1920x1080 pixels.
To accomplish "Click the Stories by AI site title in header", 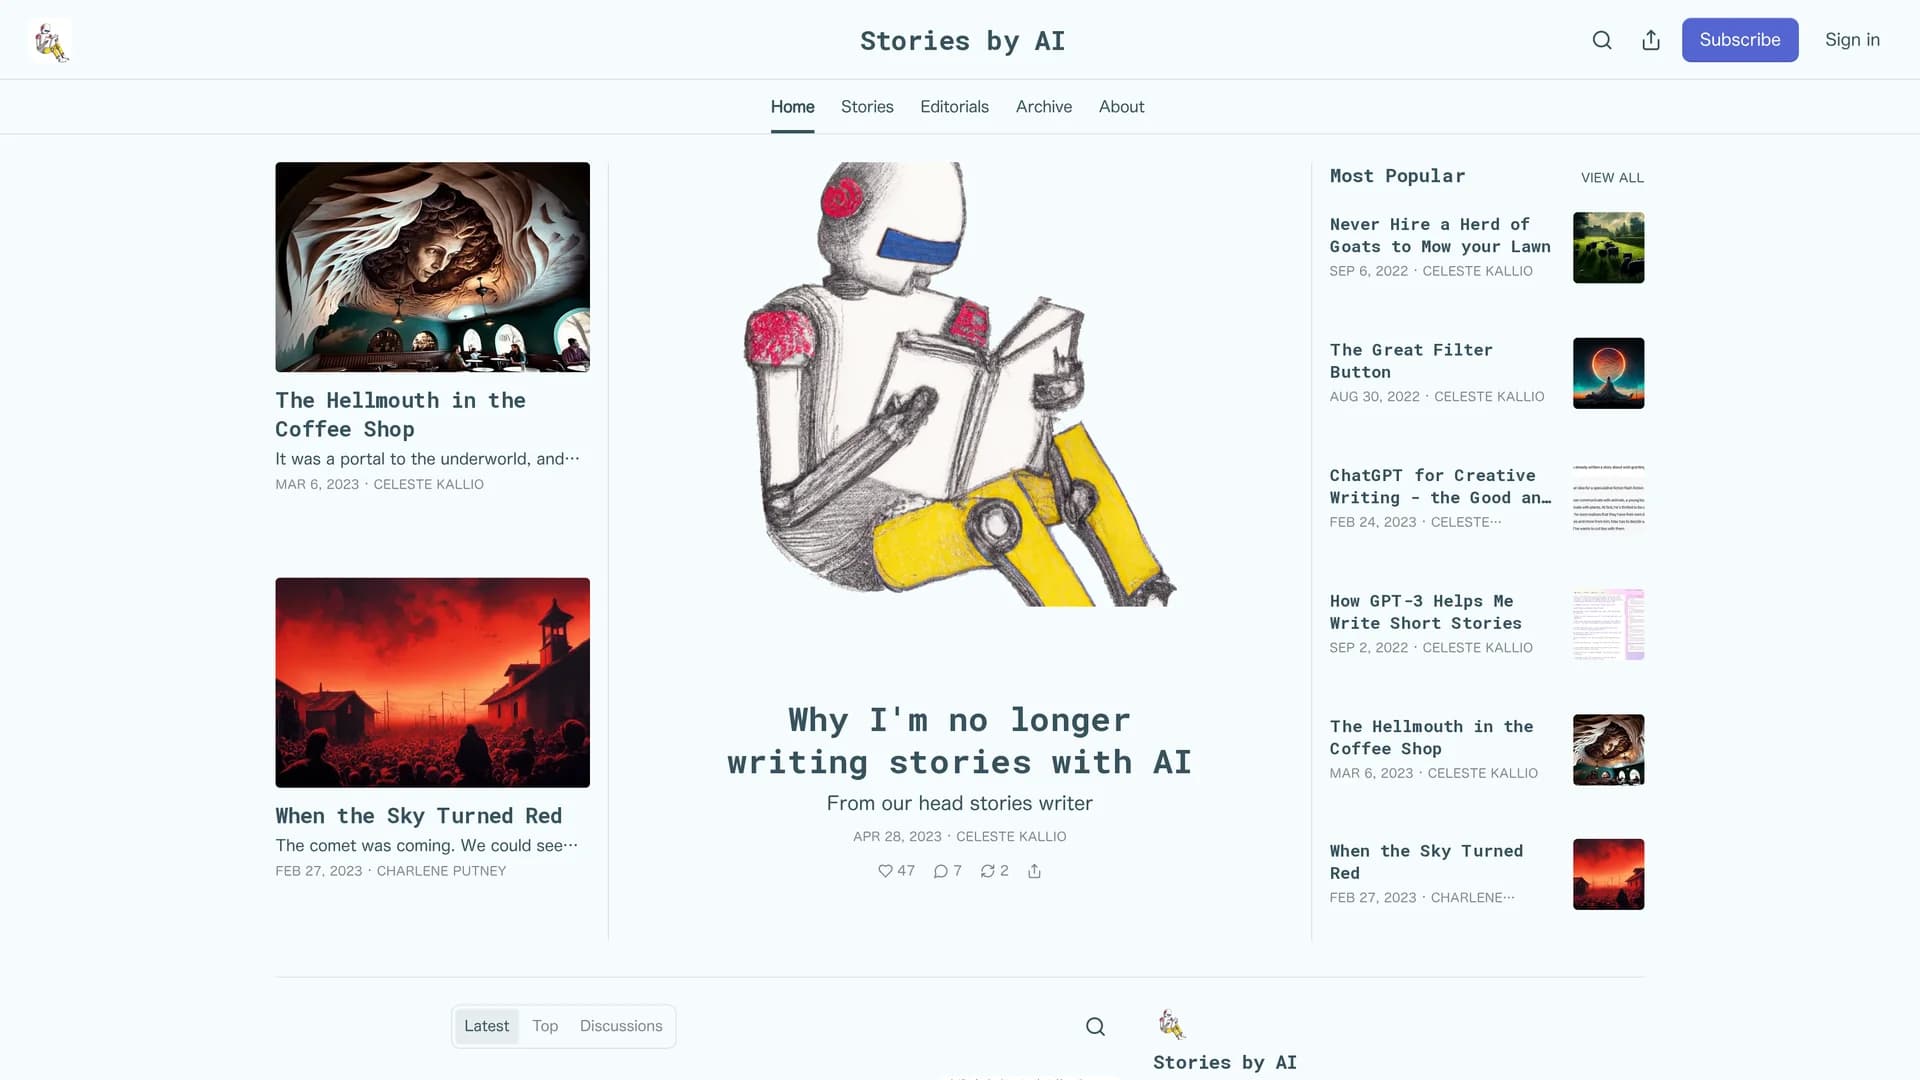I will tap(962, 41).
